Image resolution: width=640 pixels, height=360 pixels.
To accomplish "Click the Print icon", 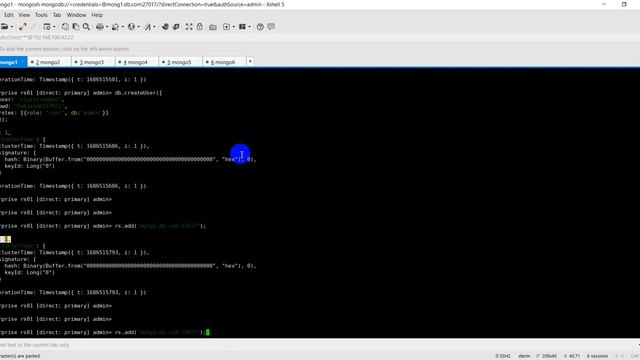I will 100,27.
